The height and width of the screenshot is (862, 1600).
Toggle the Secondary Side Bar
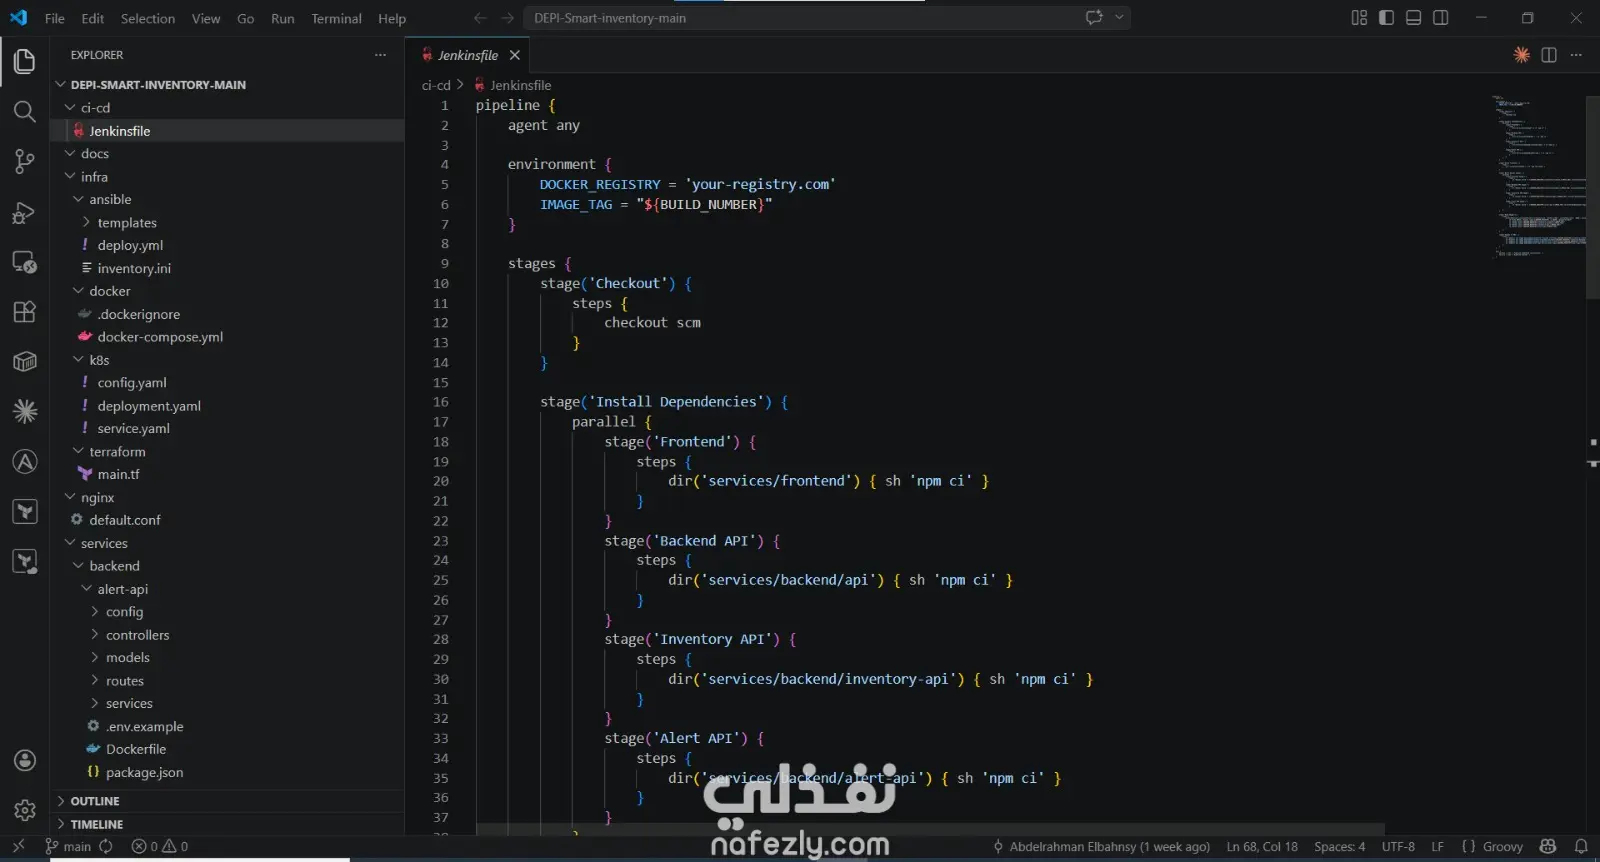click(1441, 18)
